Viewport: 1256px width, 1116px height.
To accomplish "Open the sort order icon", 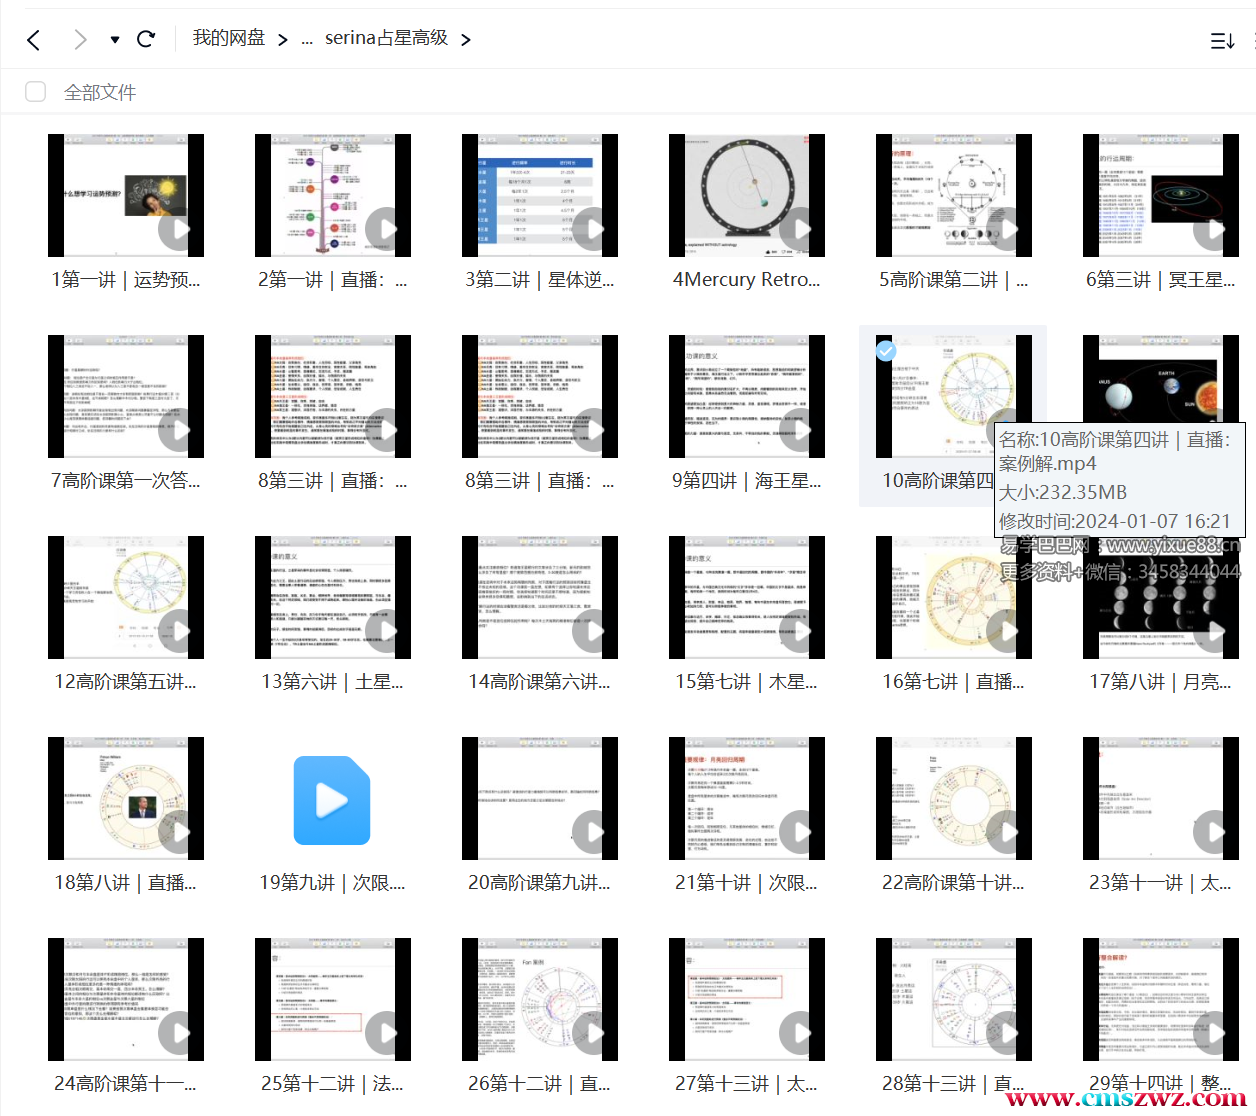I will point(1222,41).
